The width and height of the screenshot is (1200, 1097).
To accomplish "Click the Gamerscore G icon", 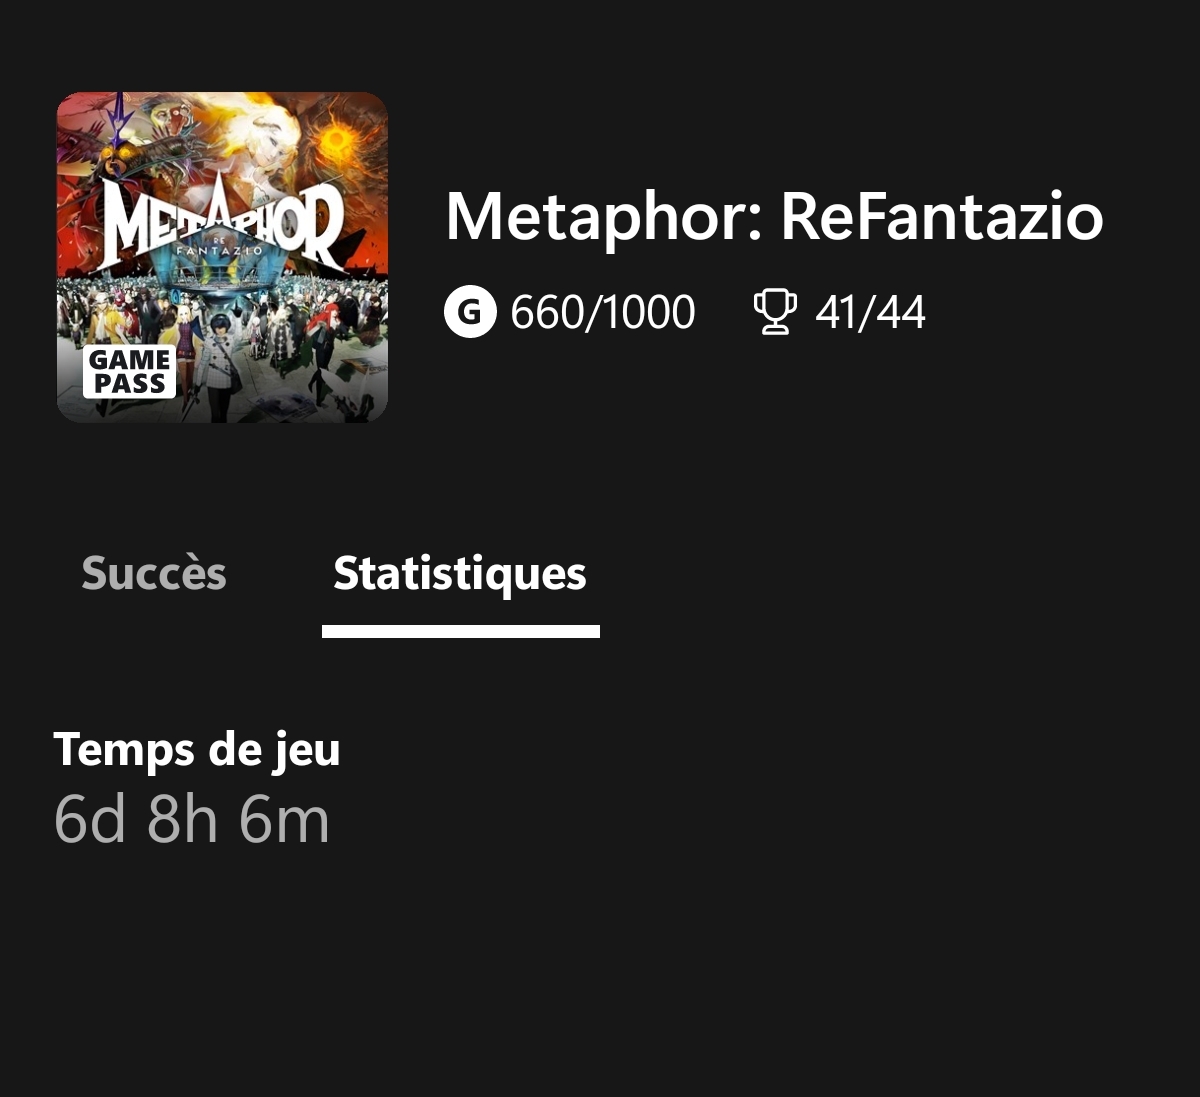I will [469, 312].
